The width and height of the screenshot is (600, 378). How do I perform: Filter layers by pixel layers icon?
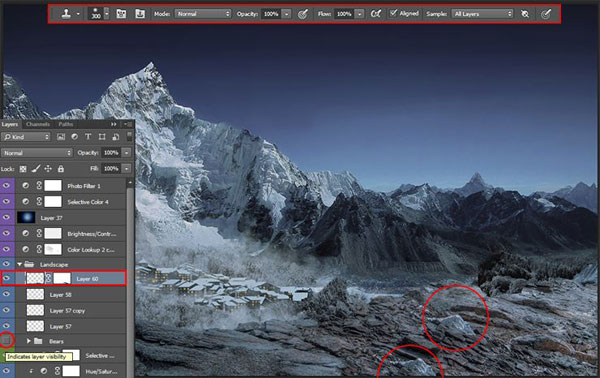click(x=61, y=137)
